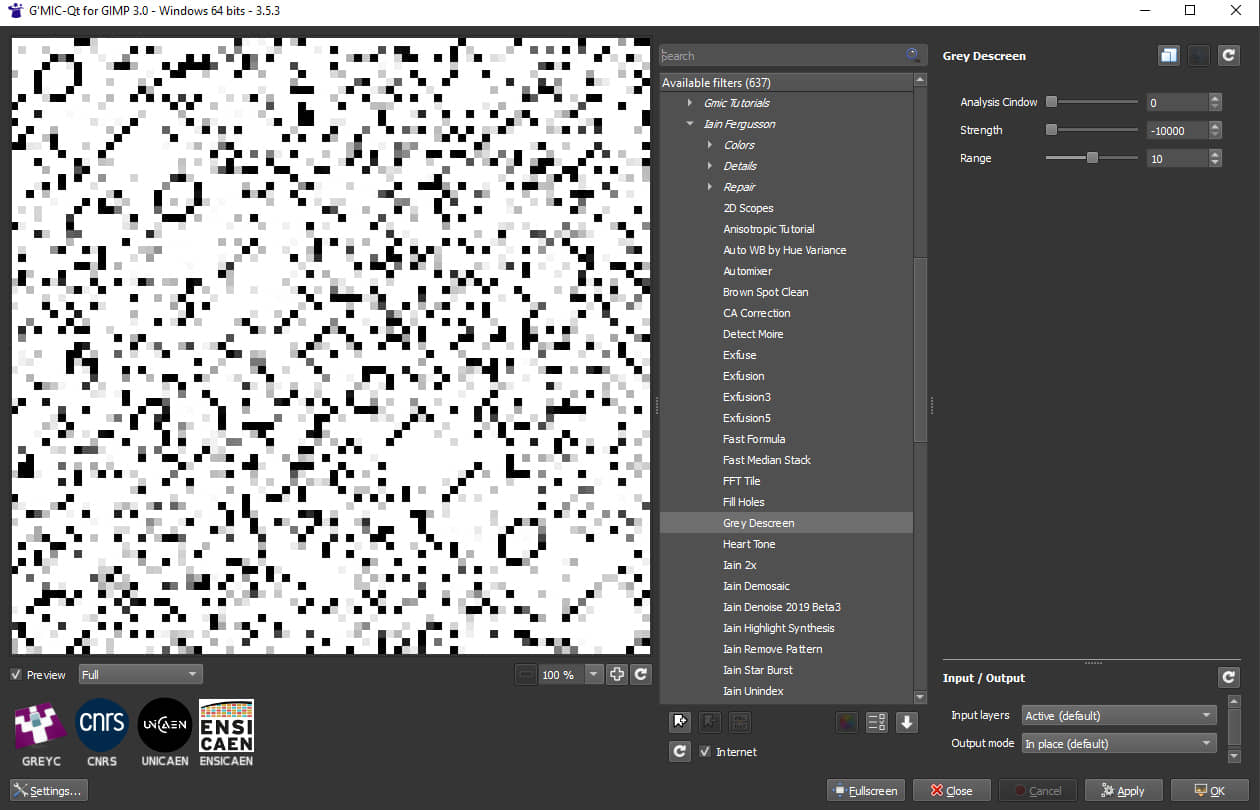The height and width of the screenshot is (810, 1260).
Task: Select the Fill Holes filter
Action: [x=744, y=502]
